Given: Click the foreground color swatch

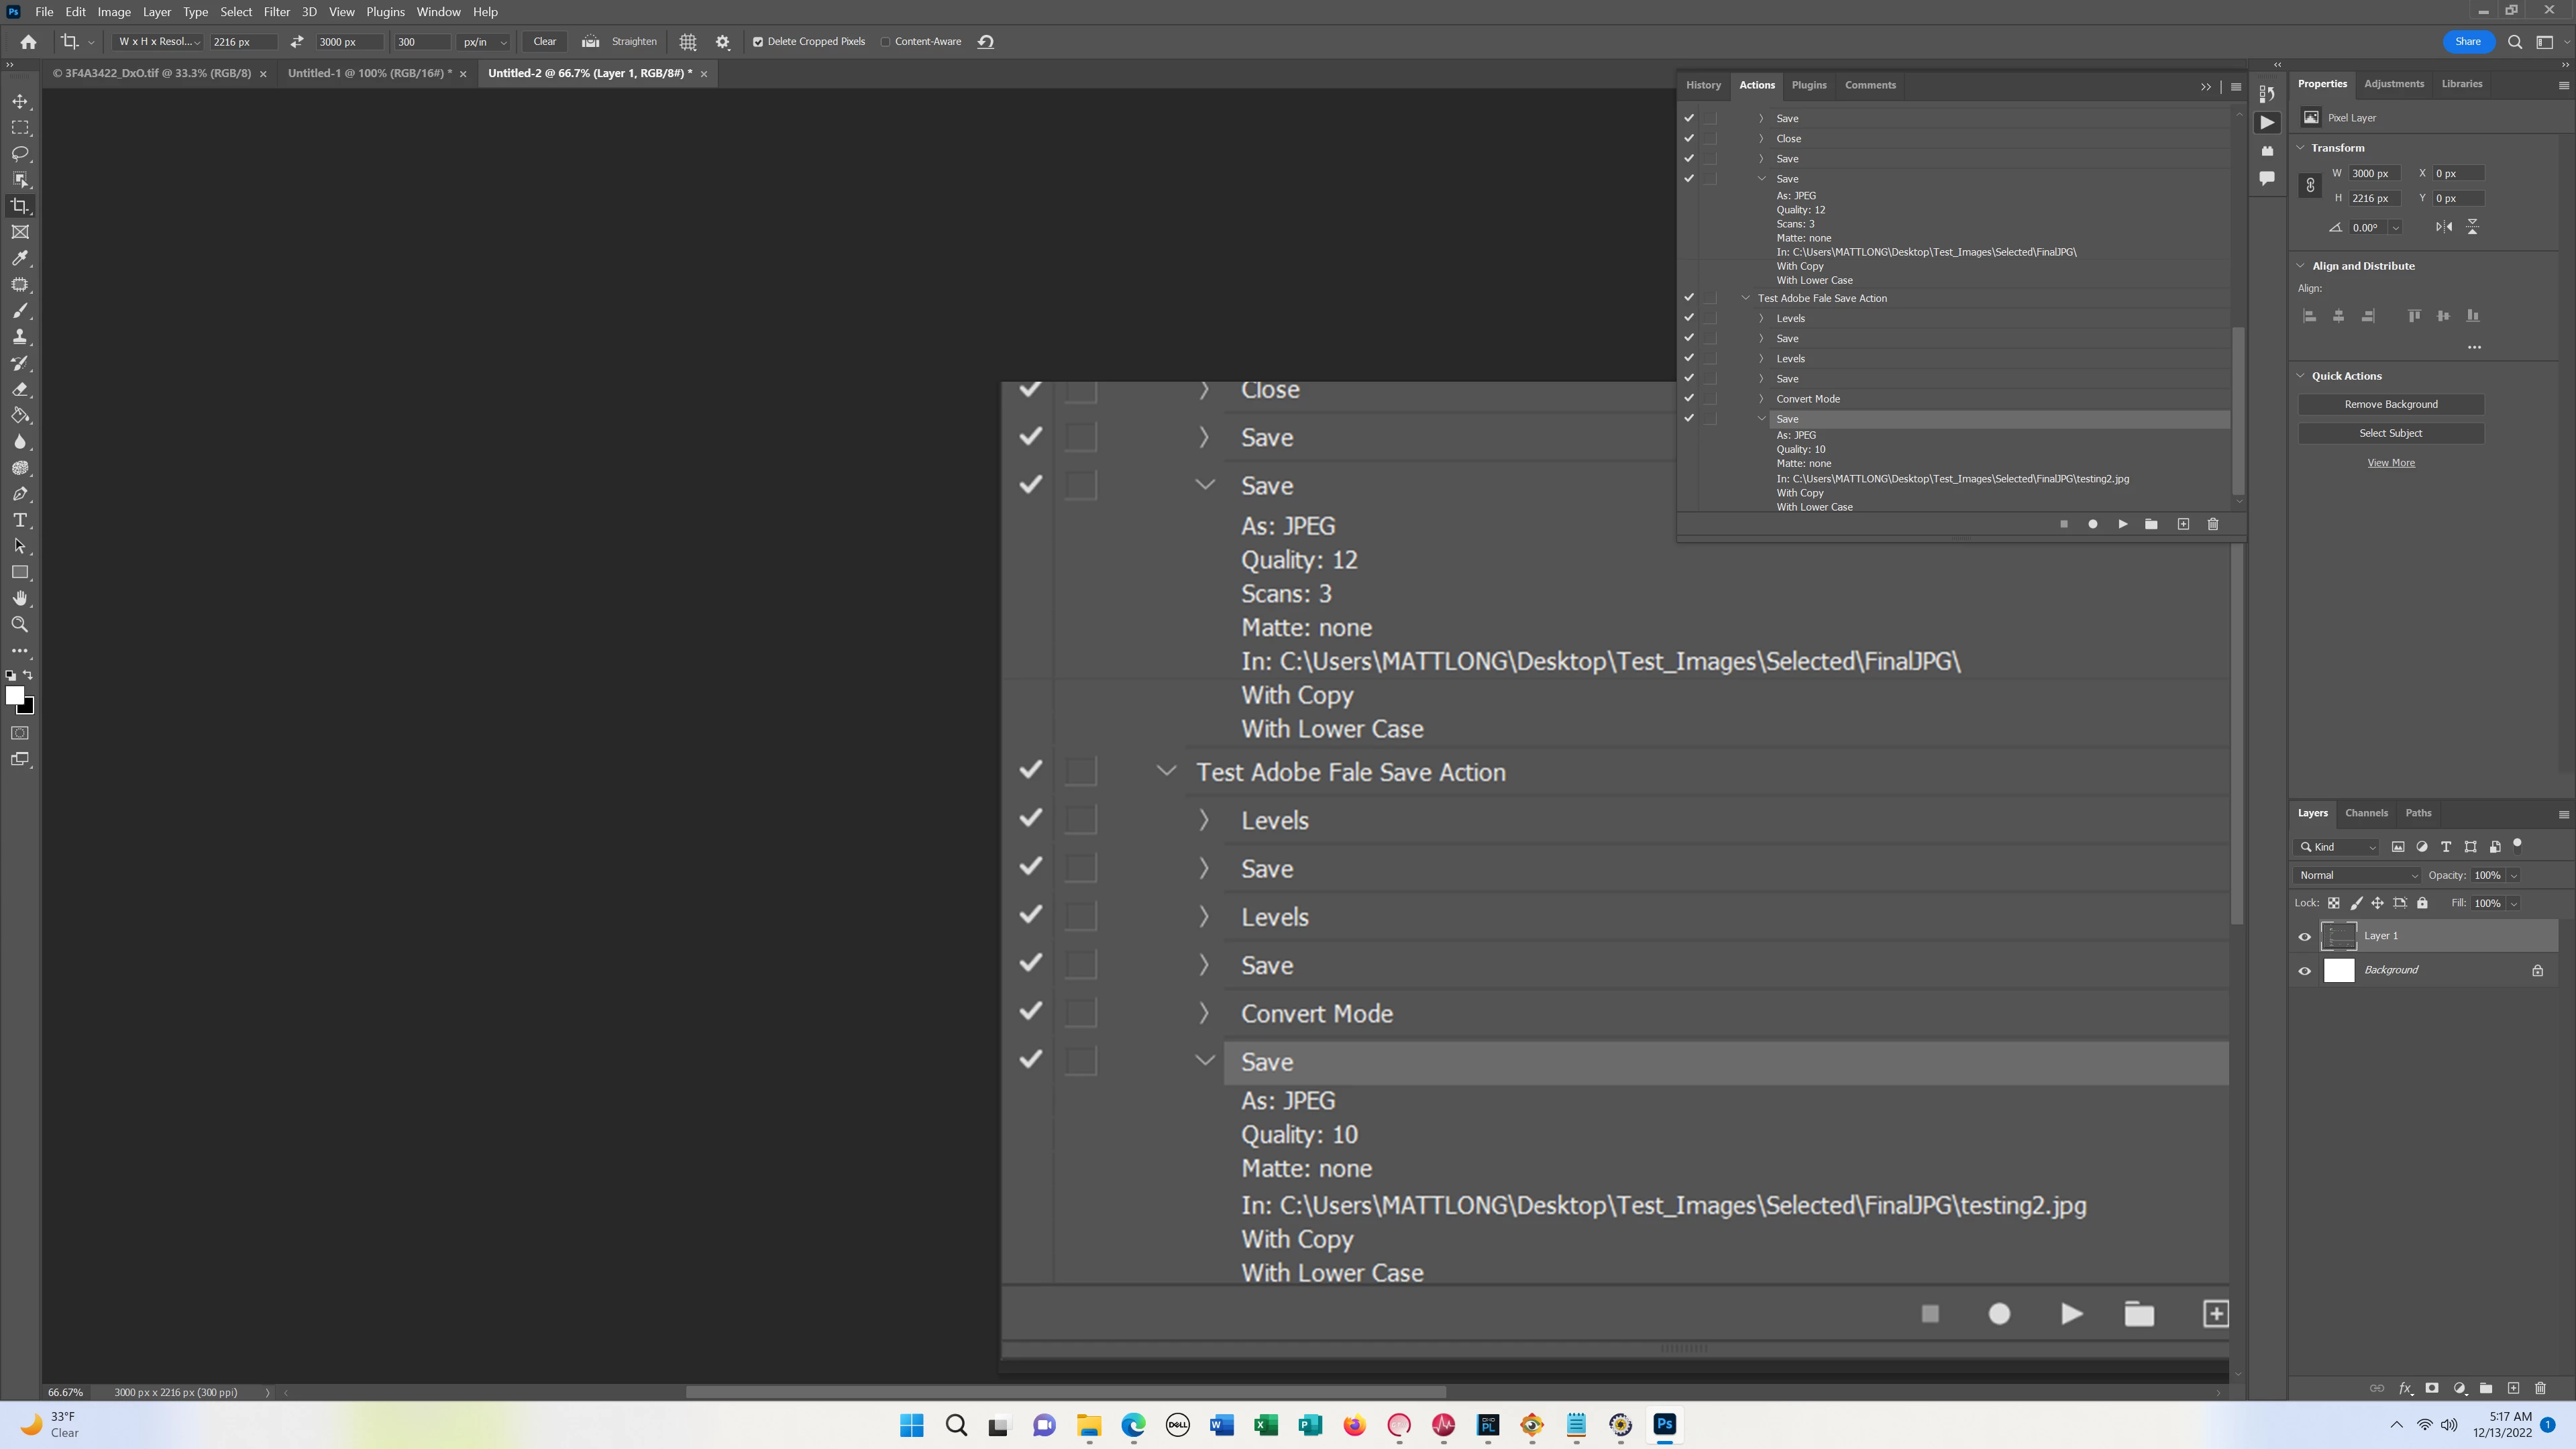Looking at the screenshot, I should click(x=14, y=695).
